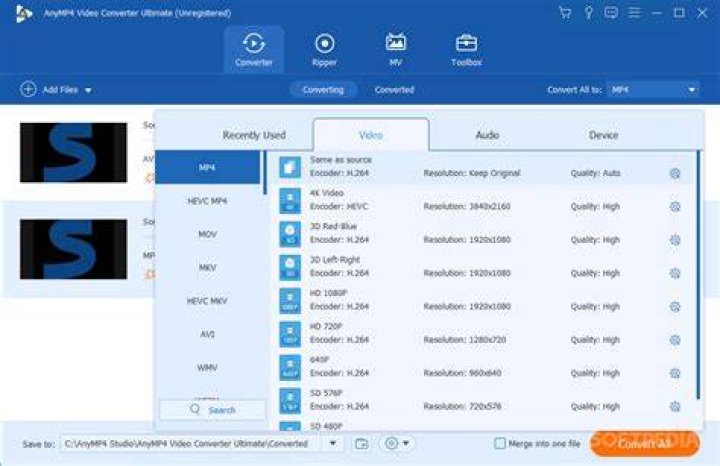Click the Save to path field
Screen dimensions: 720x466
(191, 444)
